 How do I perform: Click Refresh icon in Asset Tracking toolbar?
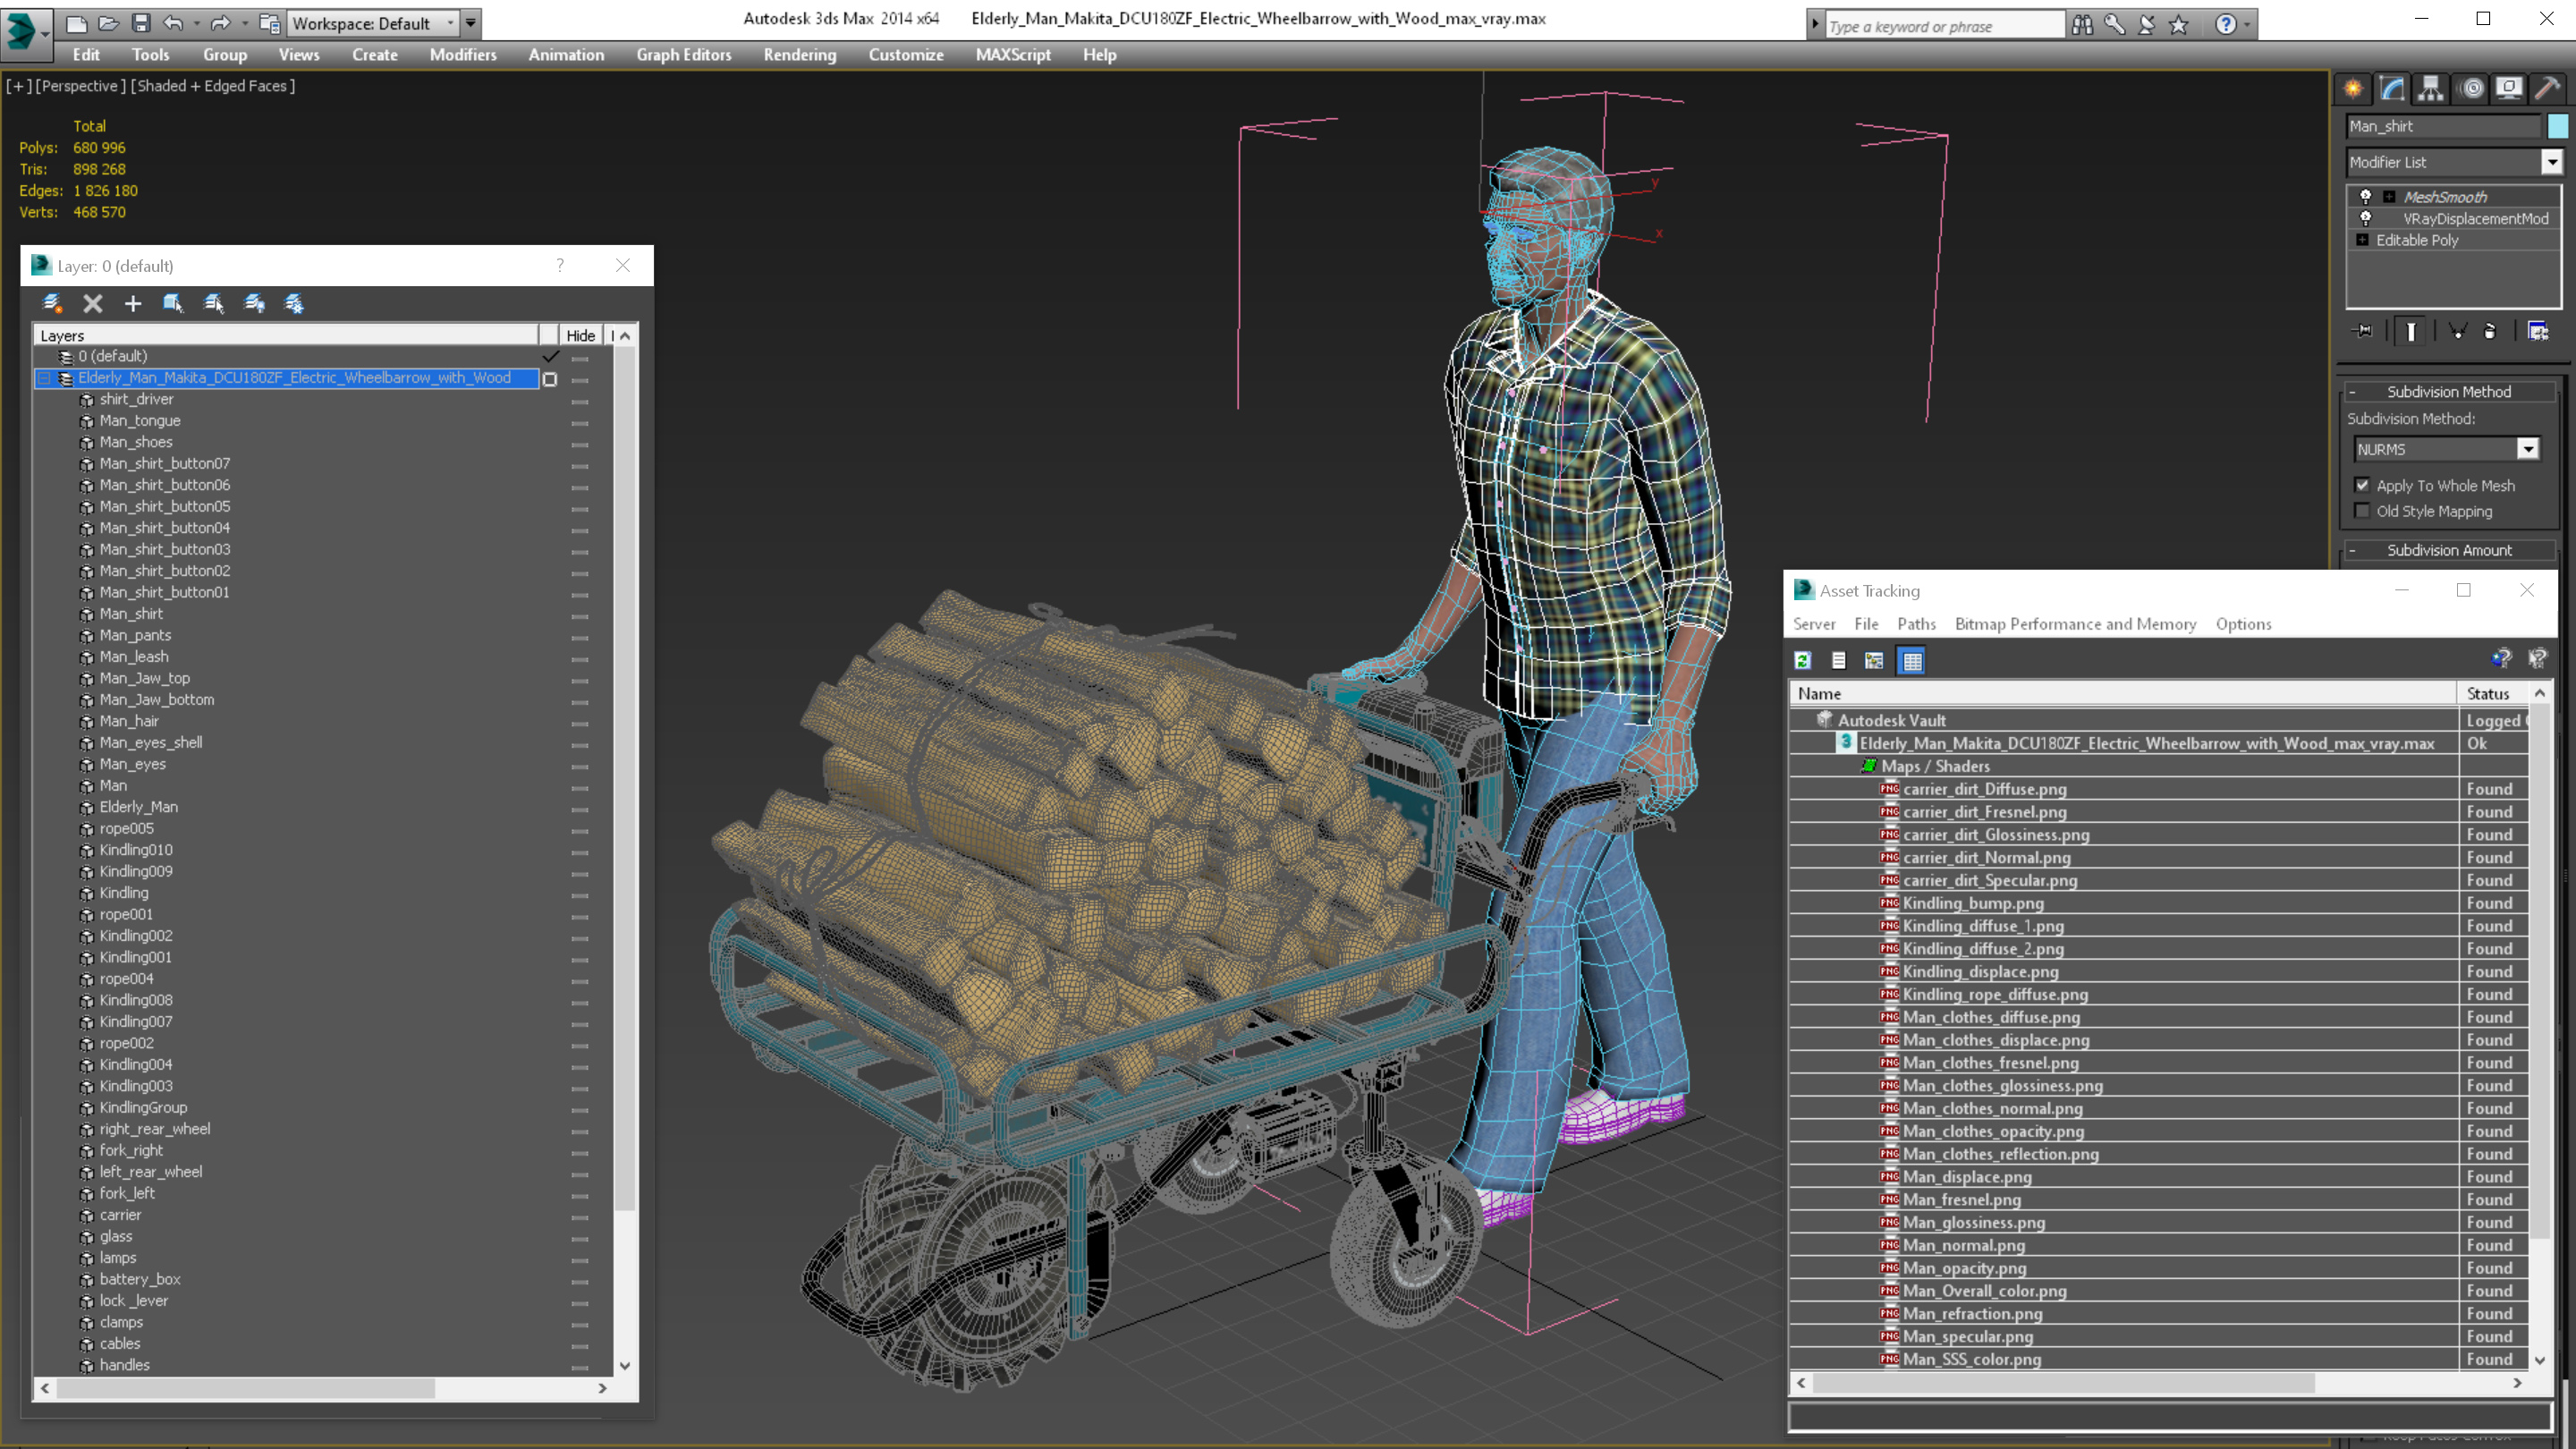tap(1802, 660)
